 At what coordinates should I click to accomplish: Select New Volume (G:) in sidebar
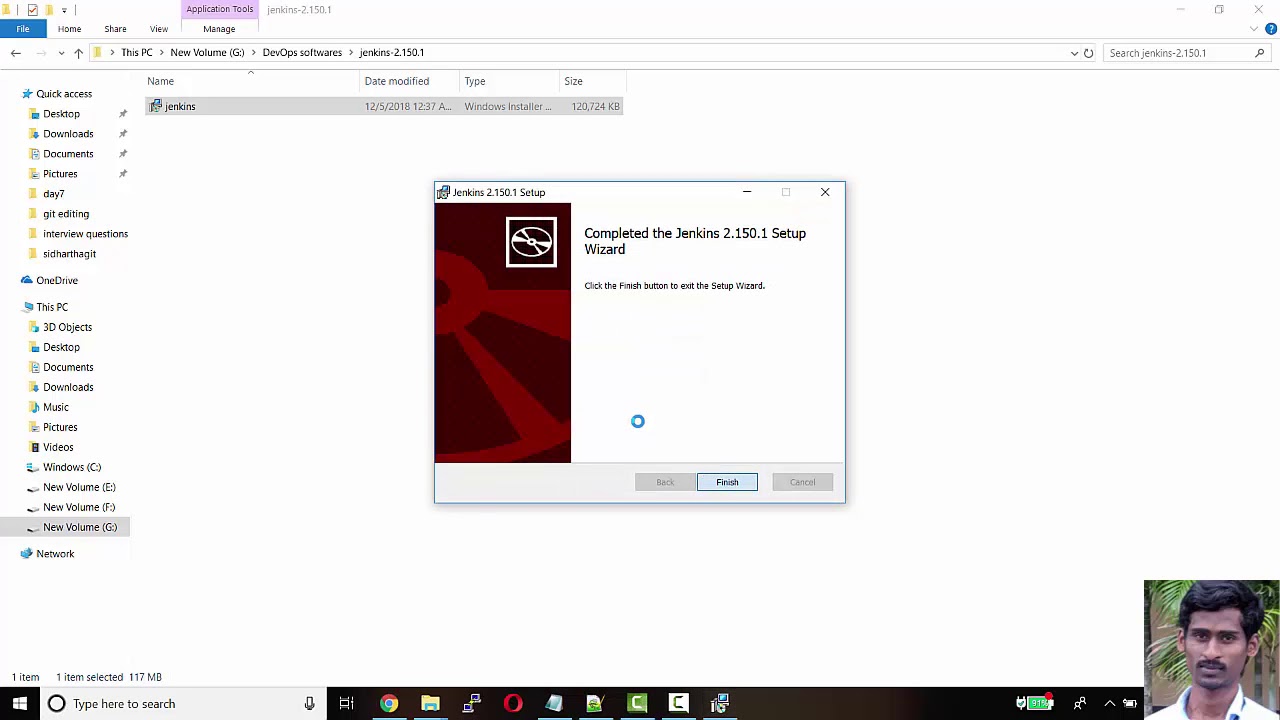pos(80,527)
